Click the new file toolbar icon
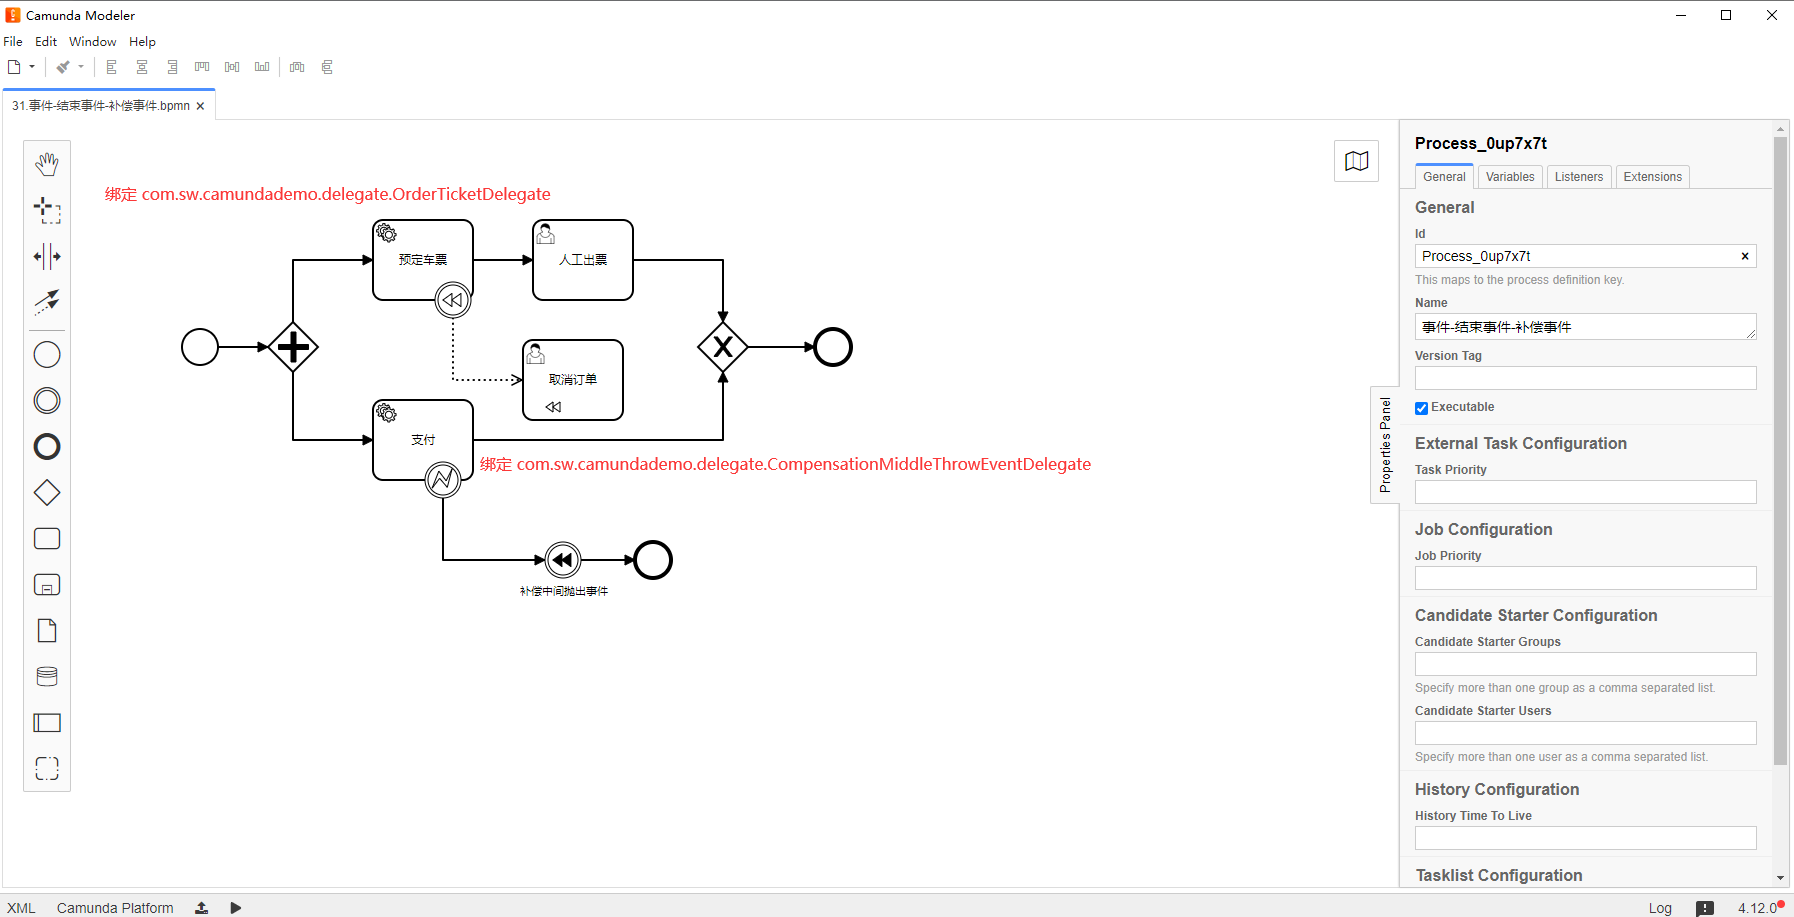The width and height of the screenshot is (1794, 917). click(14, 67)
